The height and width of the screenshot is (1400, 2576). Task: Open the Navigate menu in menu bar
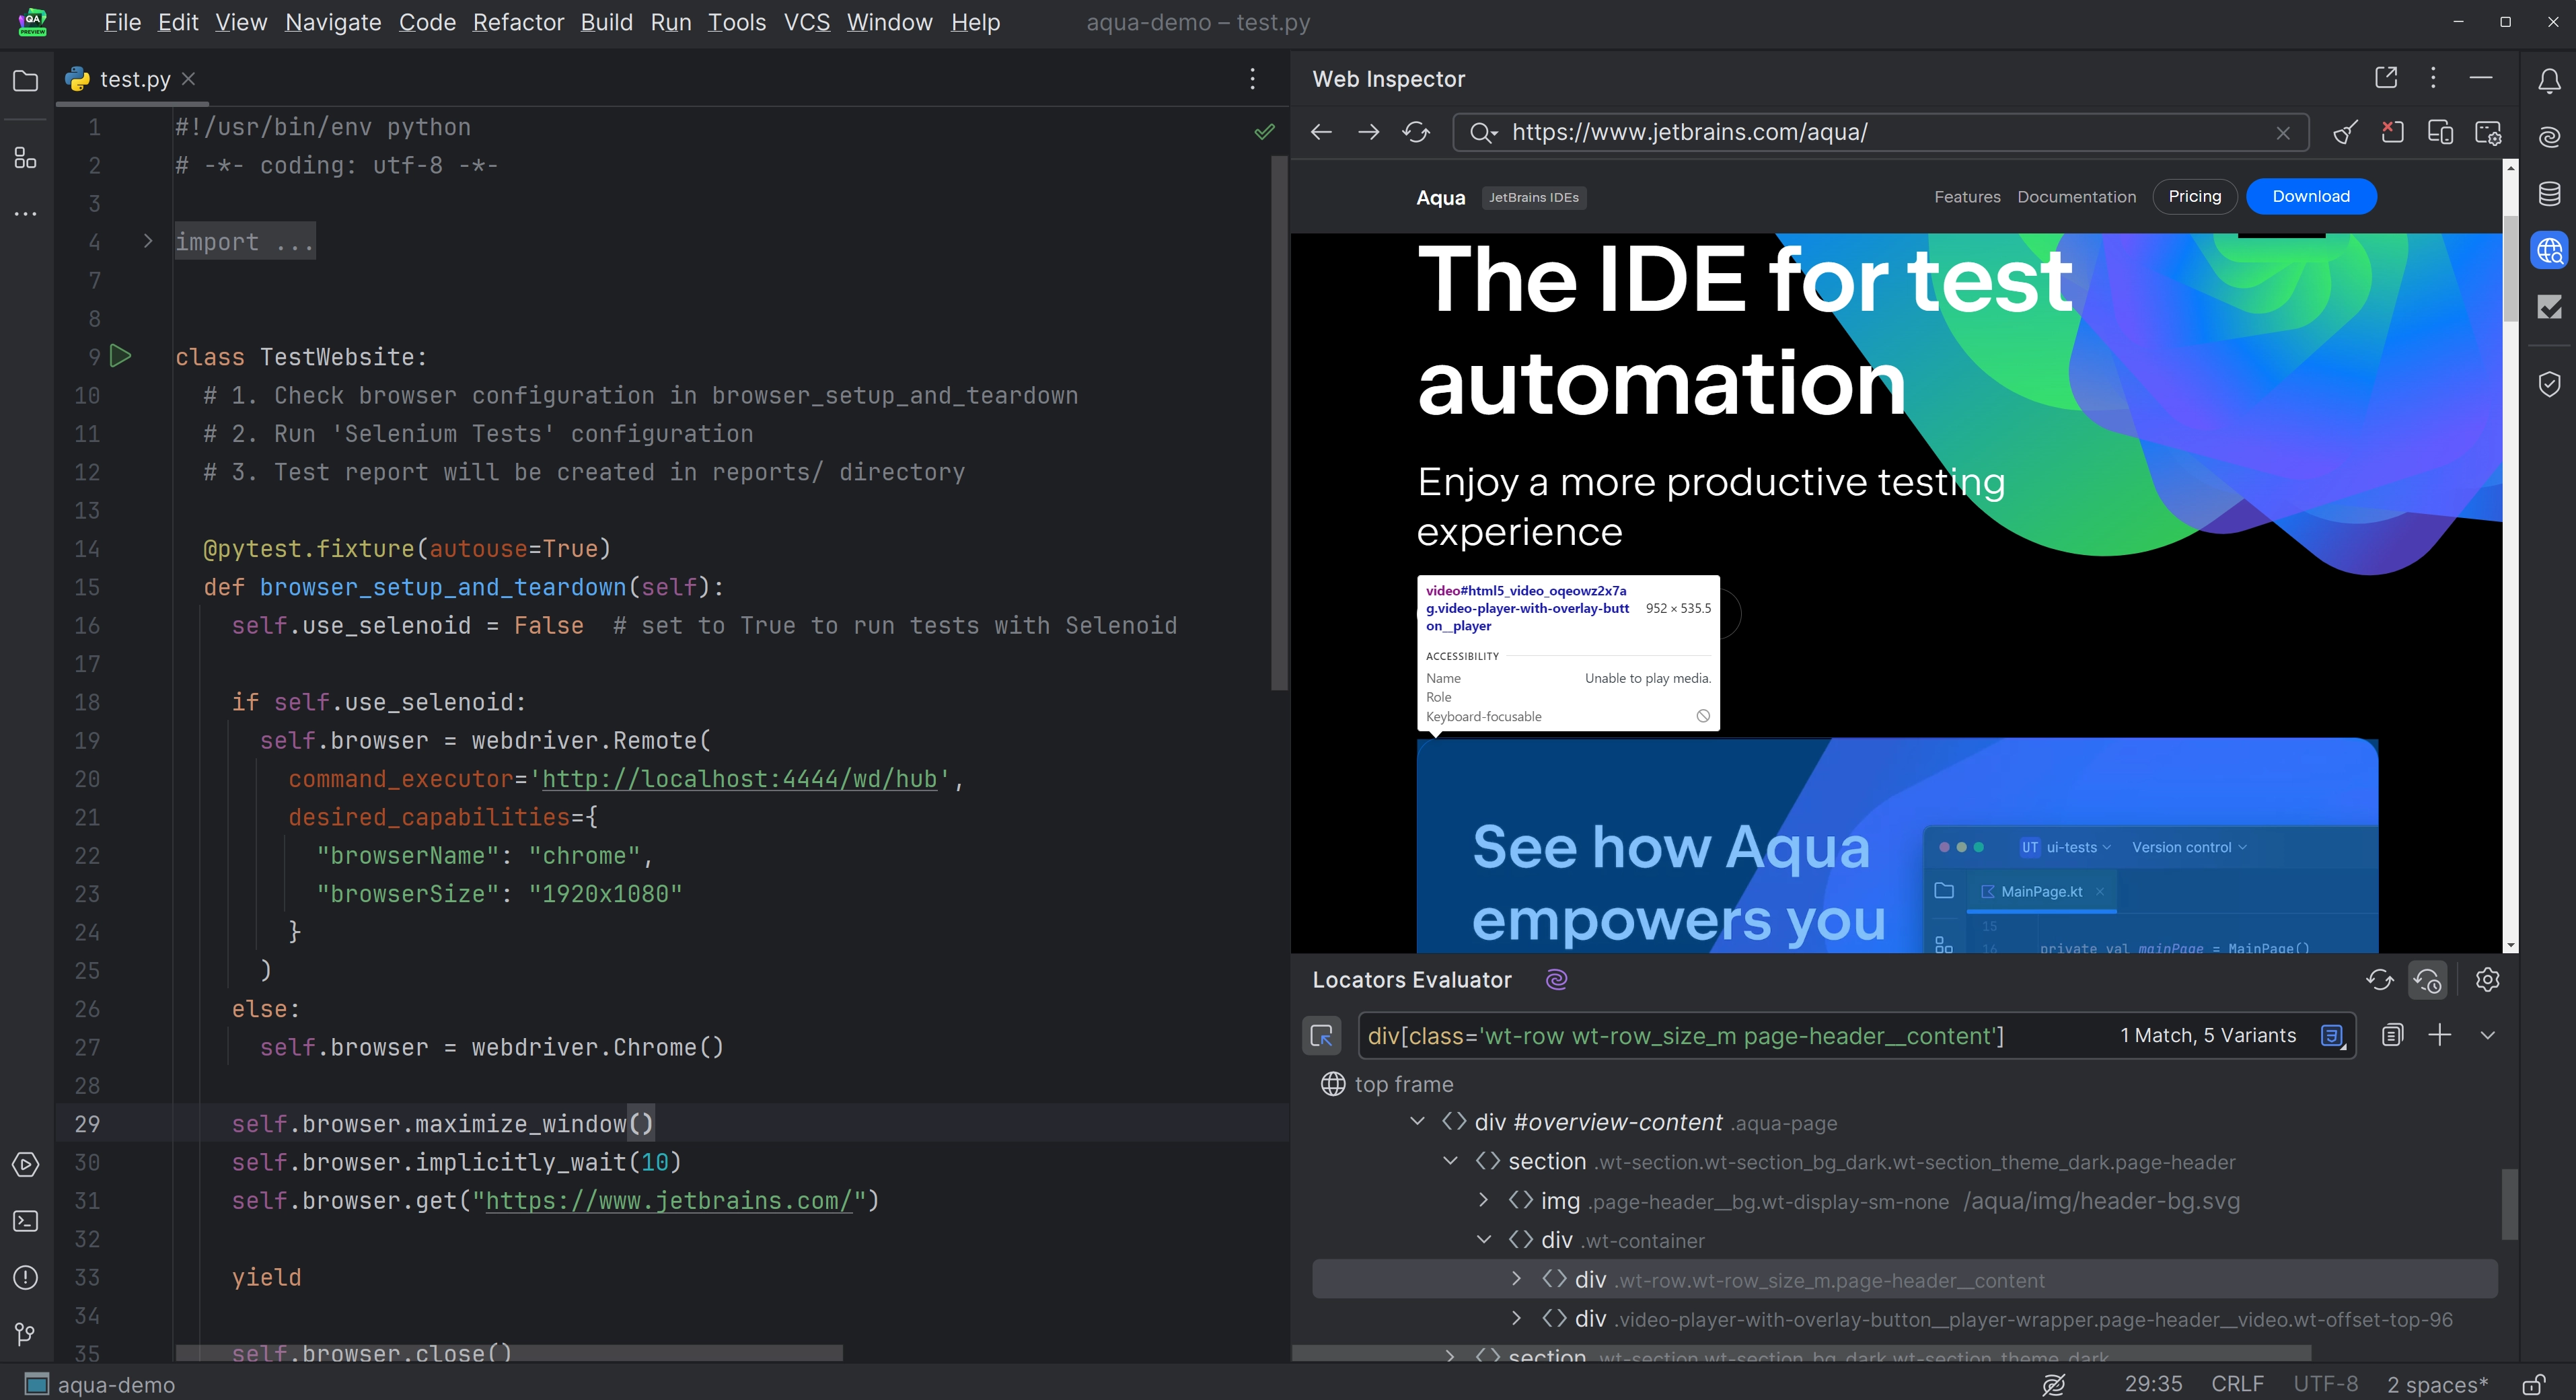coord(333,22)
